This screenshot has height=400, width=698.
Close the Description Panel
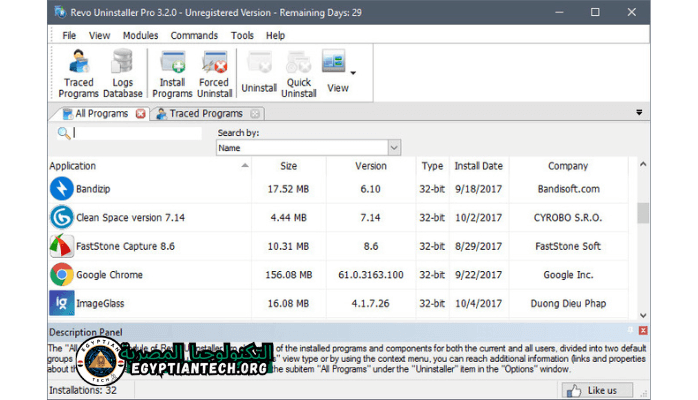[x=643, y=331]
